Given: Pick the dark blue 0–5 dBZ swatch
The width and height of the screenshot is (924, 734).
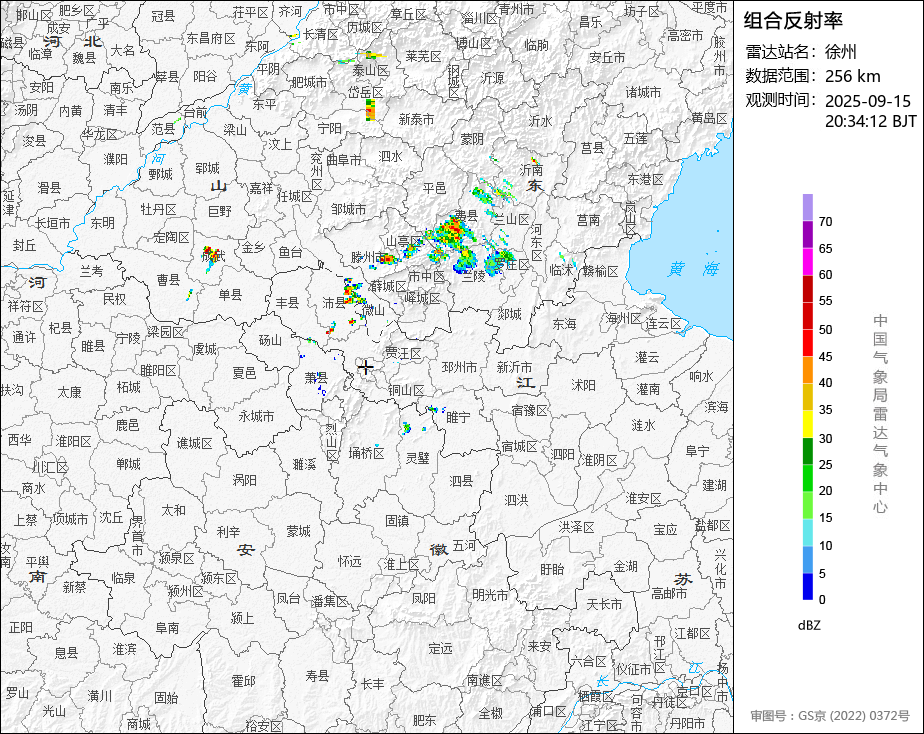Looking at the screenshot, I should [807, 587].
